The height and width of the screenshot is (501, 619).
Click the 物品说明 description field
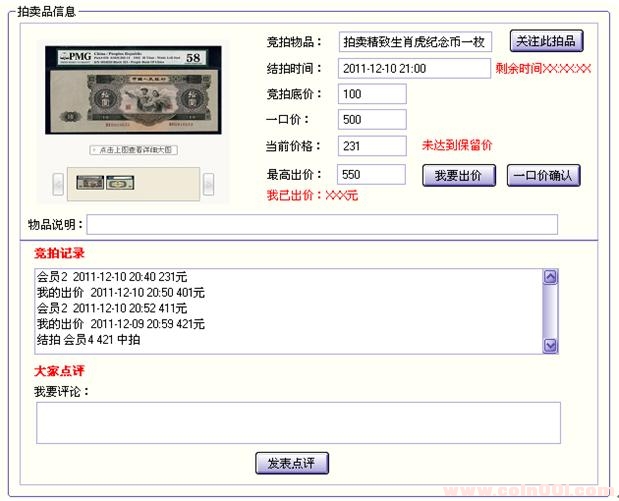pyautogui.click(x=321, y=224)
